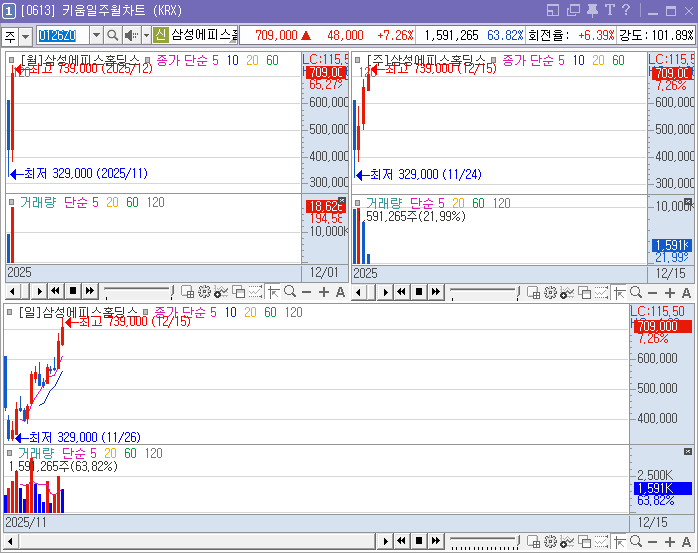The height and width of the screenshot is (553, 698).
Task: Click crosshair cursor icon in weekly toolbar
Action: point(619,293)
